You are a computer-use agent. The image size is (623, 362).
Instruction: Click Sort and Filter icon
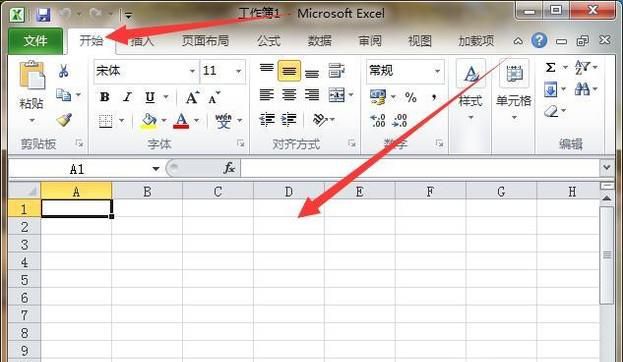582,68
